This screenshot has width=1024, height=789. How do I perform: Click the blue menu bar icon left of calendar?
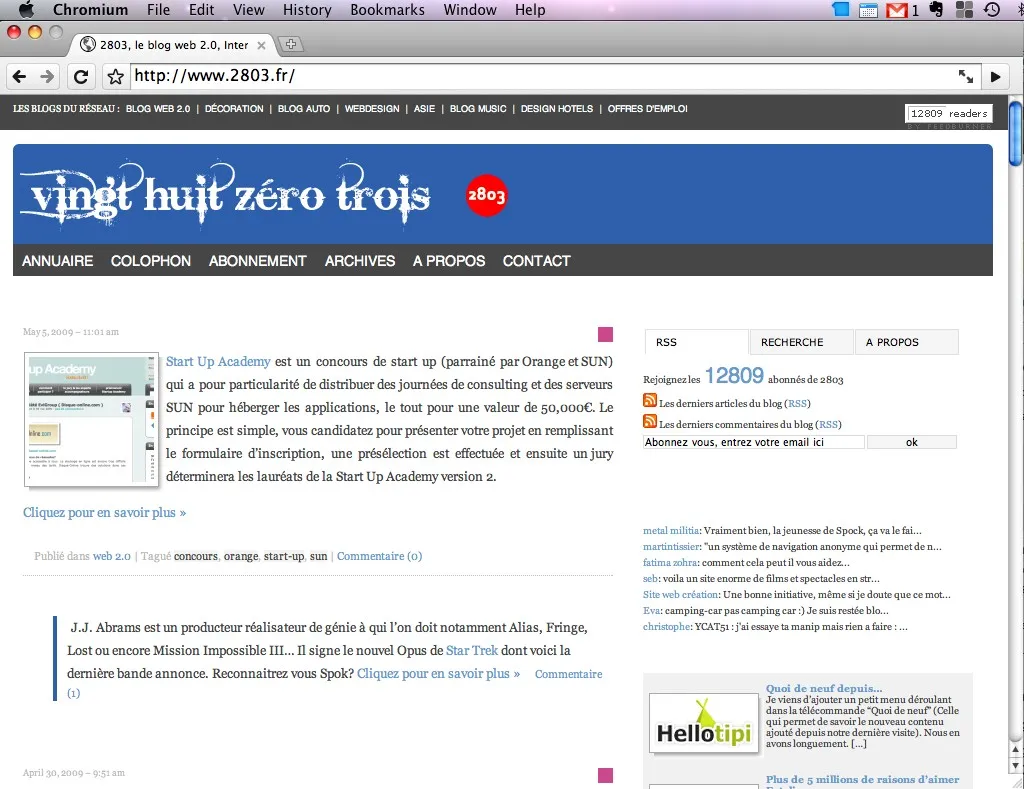coord(840,9)
